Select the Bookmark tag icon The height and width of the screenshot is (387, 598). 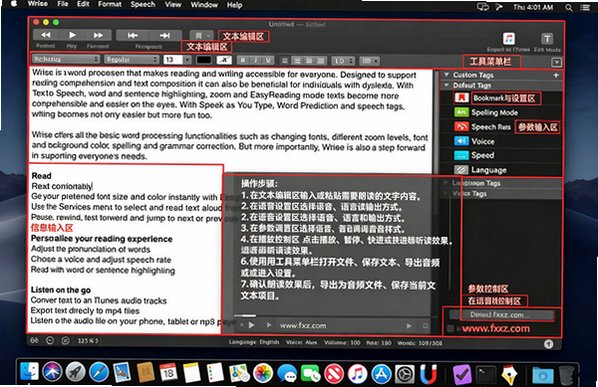461,98
